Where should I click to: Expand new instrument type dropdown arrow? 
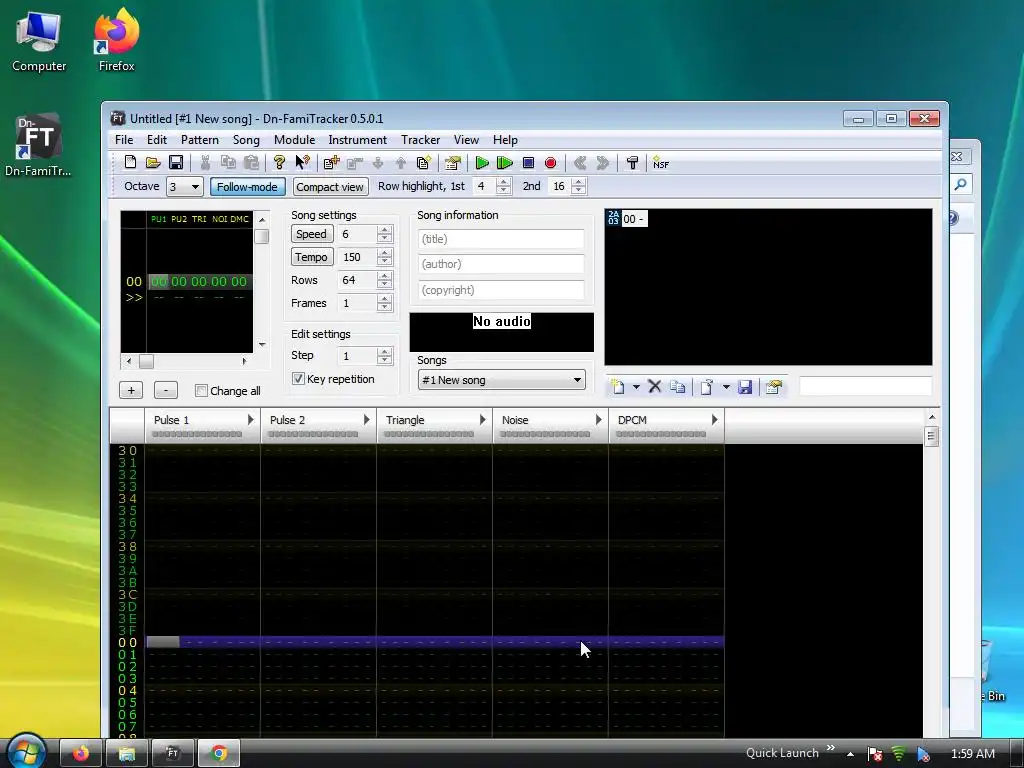click(636, 387)
